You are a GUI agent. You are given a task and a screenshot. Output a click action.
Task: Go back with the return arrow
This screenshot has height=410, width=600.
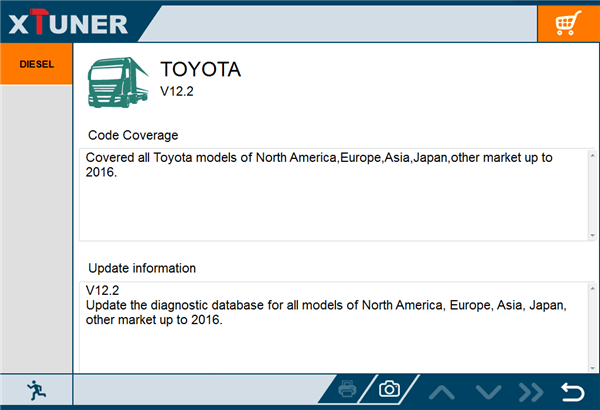click(572, 390)
